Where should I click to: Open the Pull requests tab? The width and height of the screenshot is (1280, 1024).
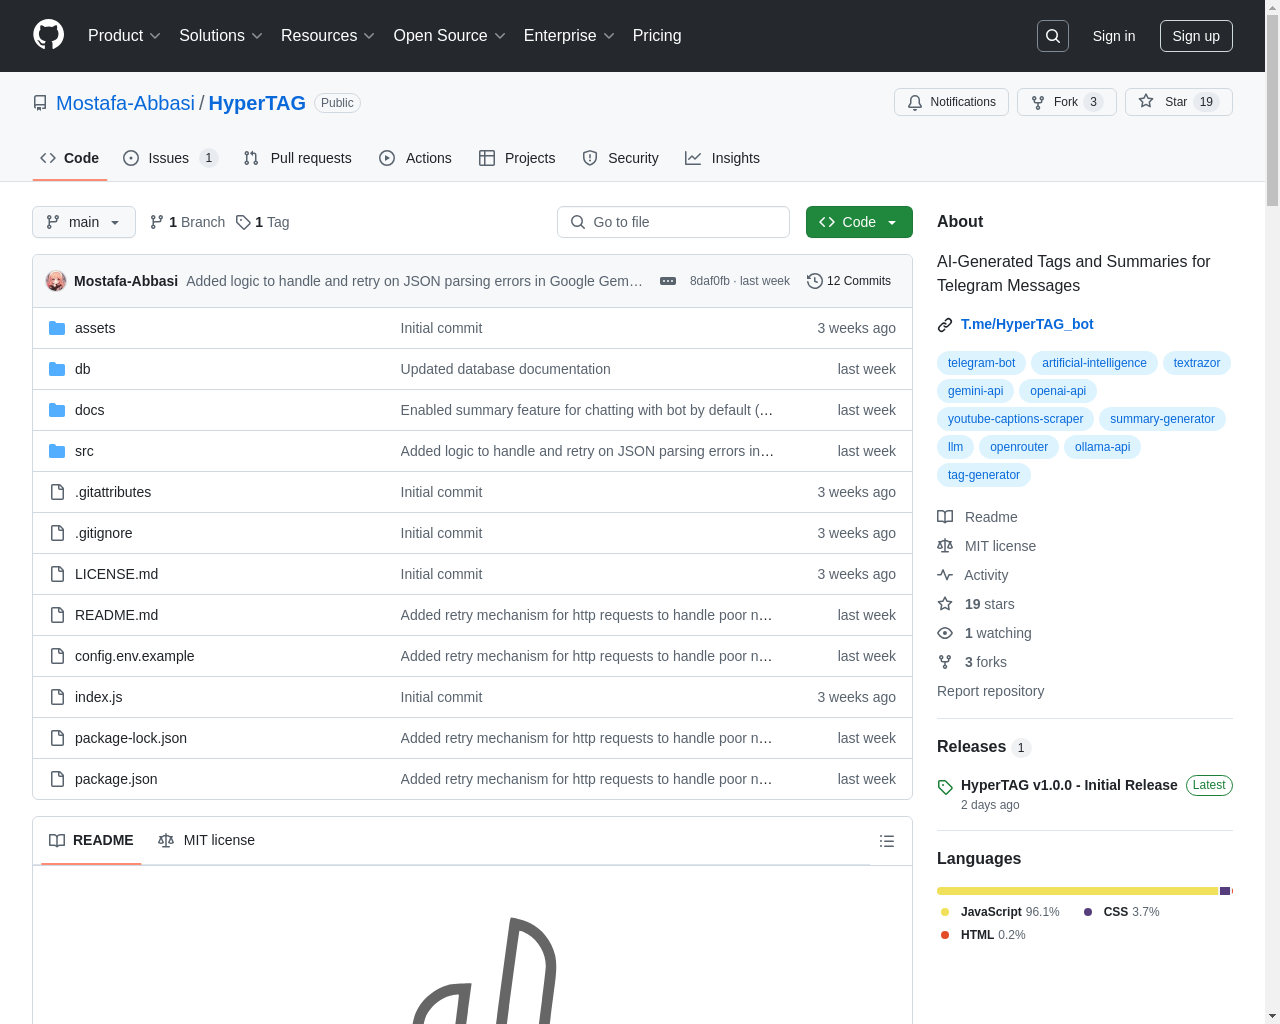[x=298, y=158]
